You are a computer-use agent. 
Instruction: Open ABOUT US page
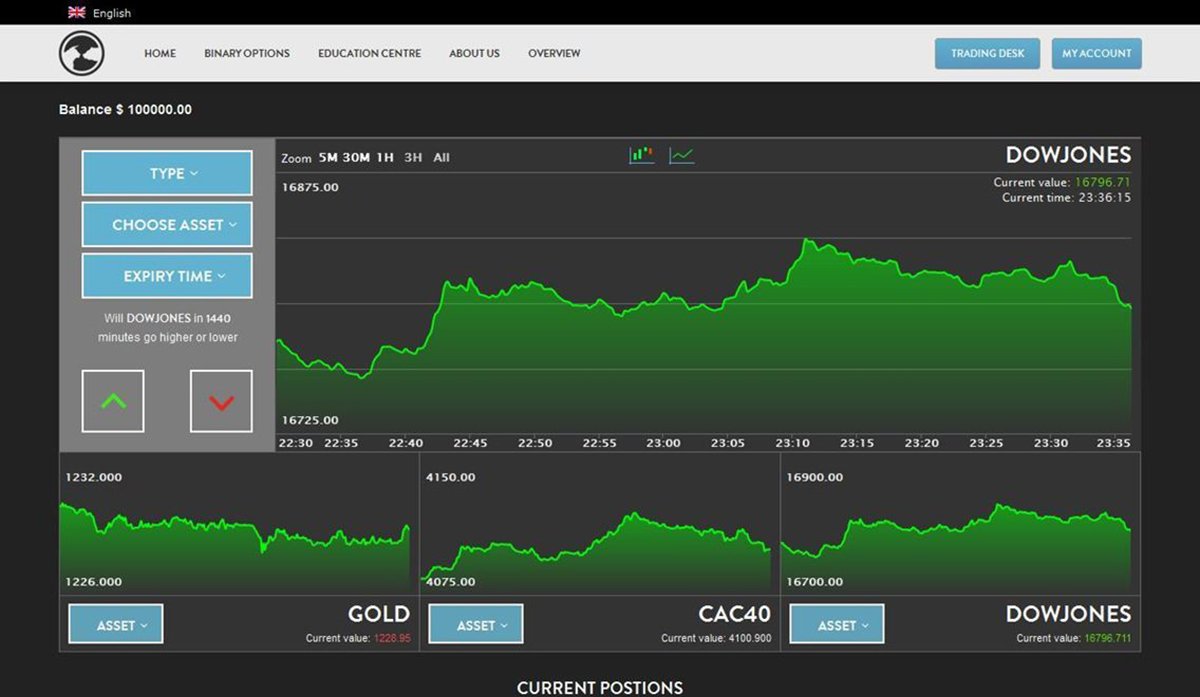tap(474, 54)
